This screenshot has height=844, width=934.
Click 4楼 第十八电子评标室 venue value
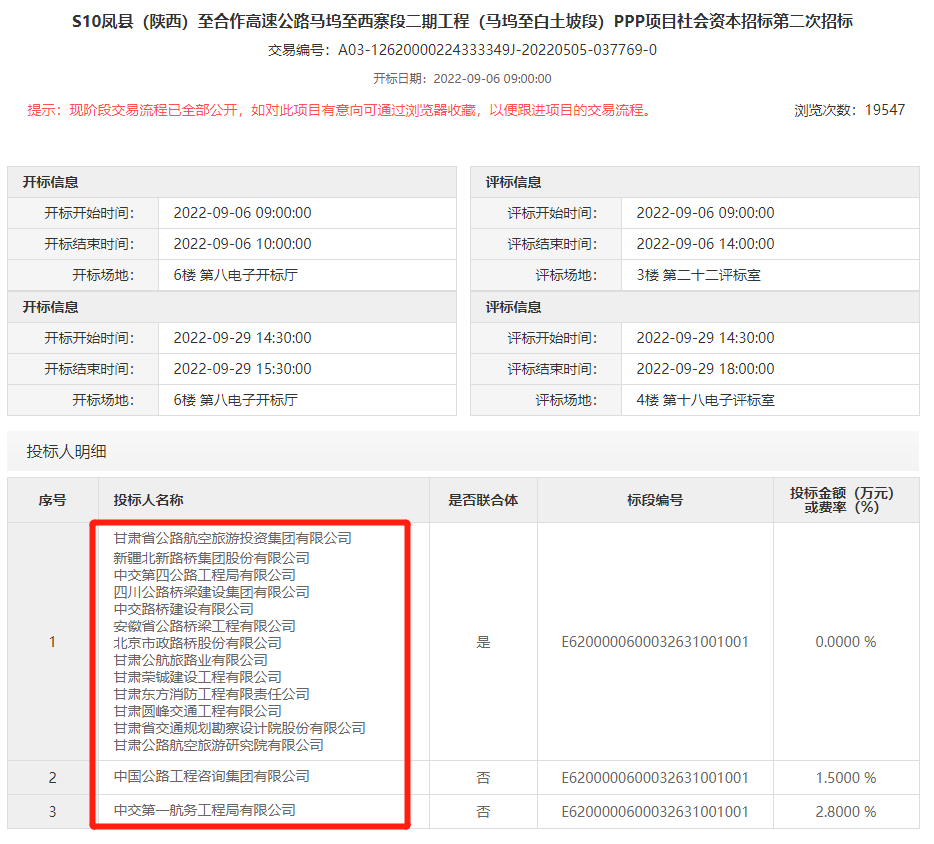(705, 400)
